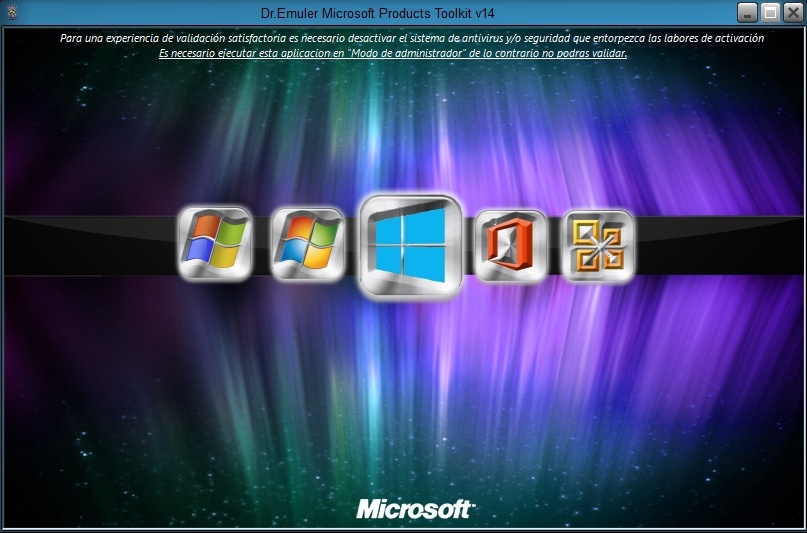Pick the yellow Office 2010 icon
Viewport: 807px width, 533px height.
pyautogui.click(x=598, y=245)
